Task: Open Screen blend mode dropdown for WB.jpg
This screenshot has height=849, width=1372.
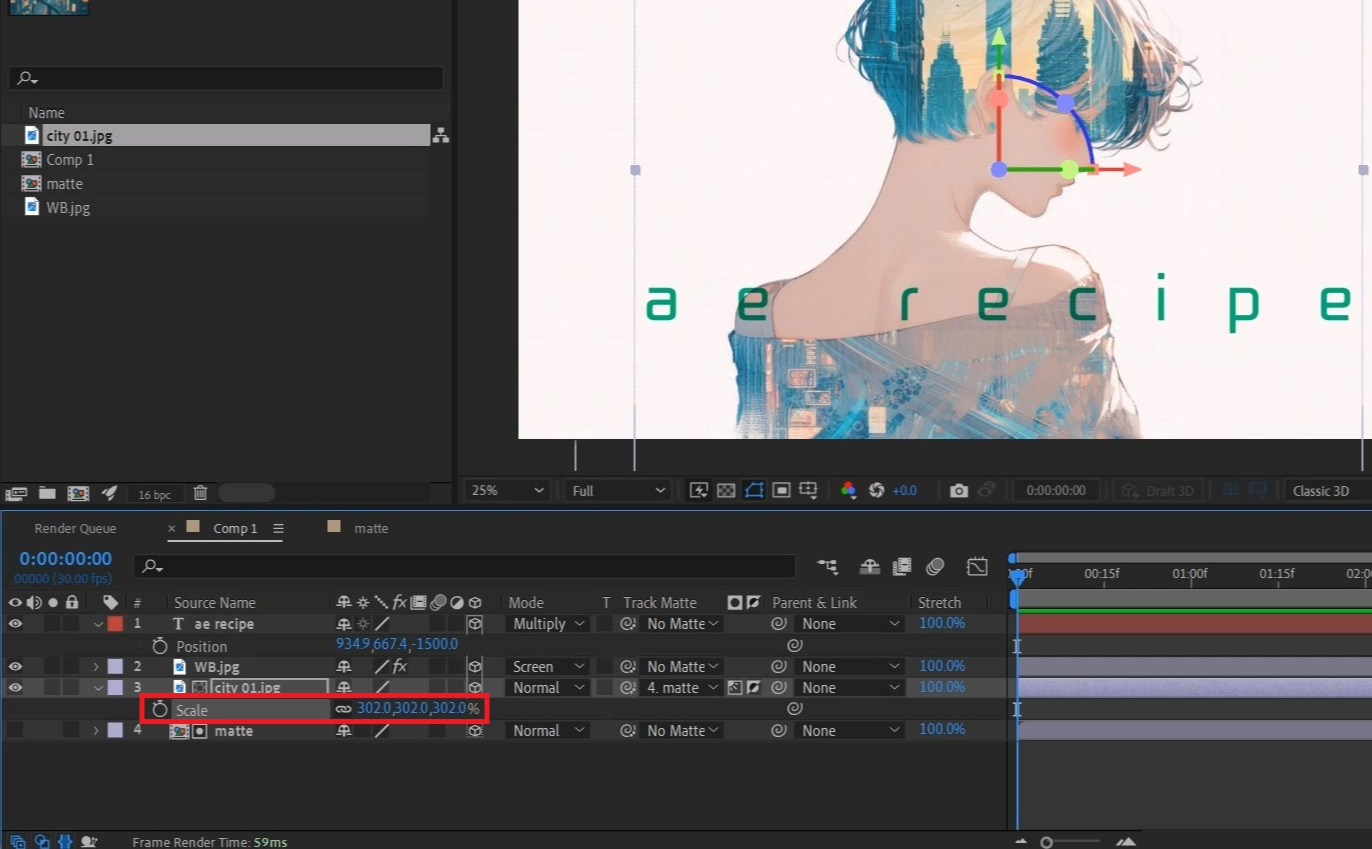Action: click(548, 667)
